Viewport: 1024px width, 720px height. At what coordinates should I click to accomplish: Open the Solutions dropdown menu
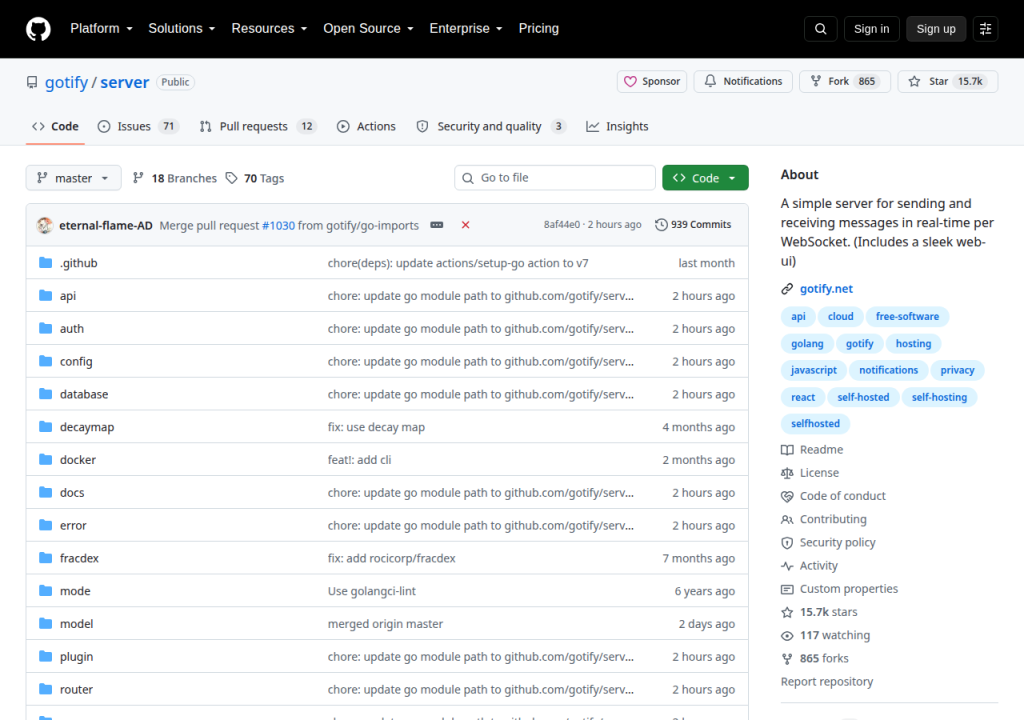(x=182, y=29)
